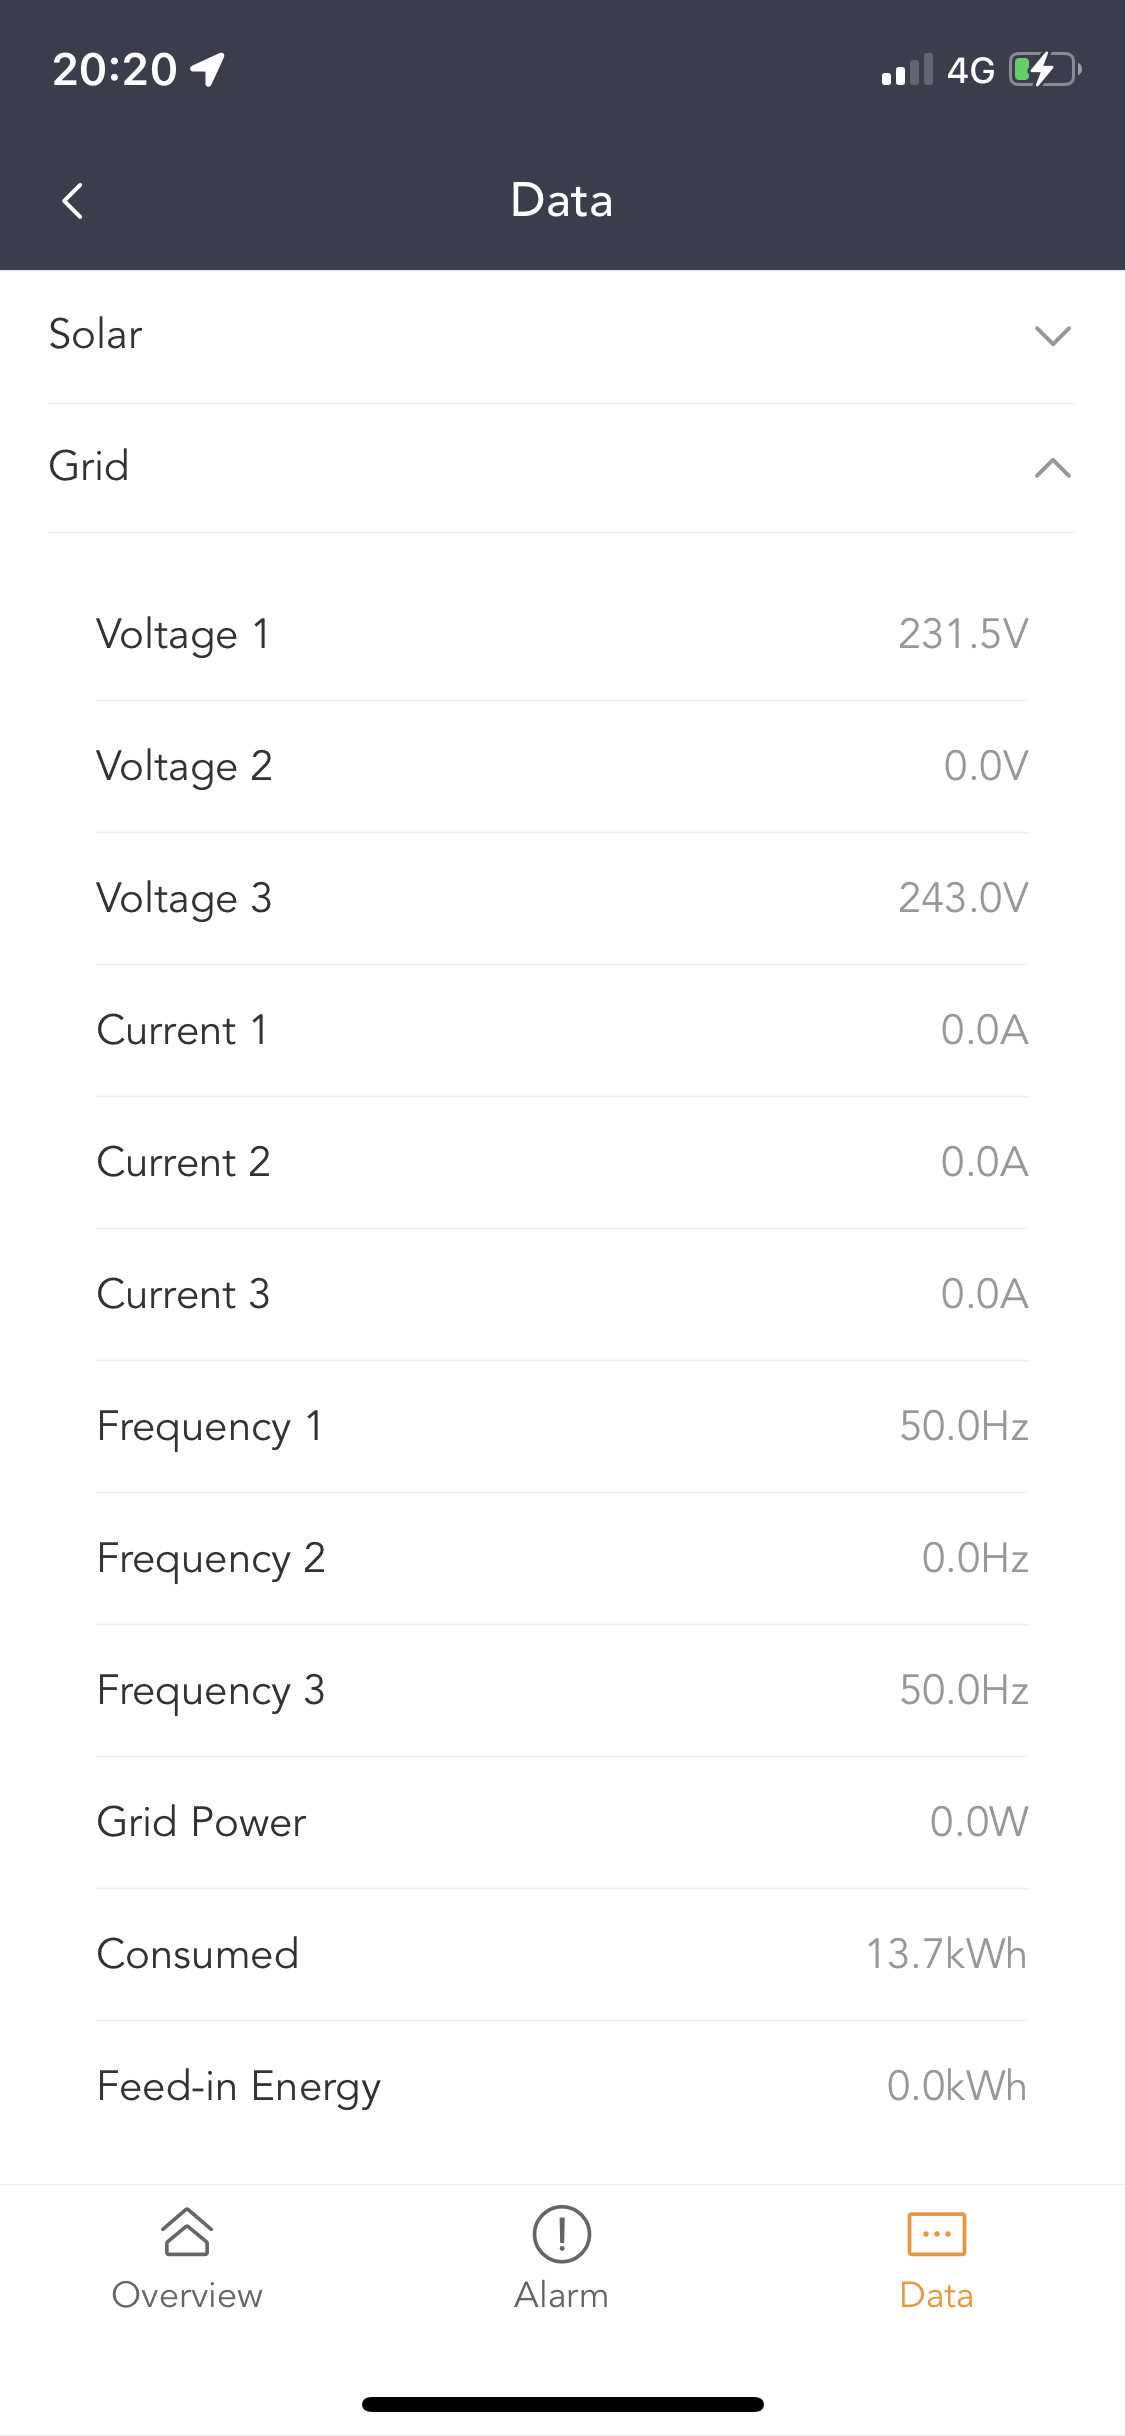Tap the Consumed 13.7kWh value
The width and height of the screenshot is (1125, 2436).
click(946, 1955)
